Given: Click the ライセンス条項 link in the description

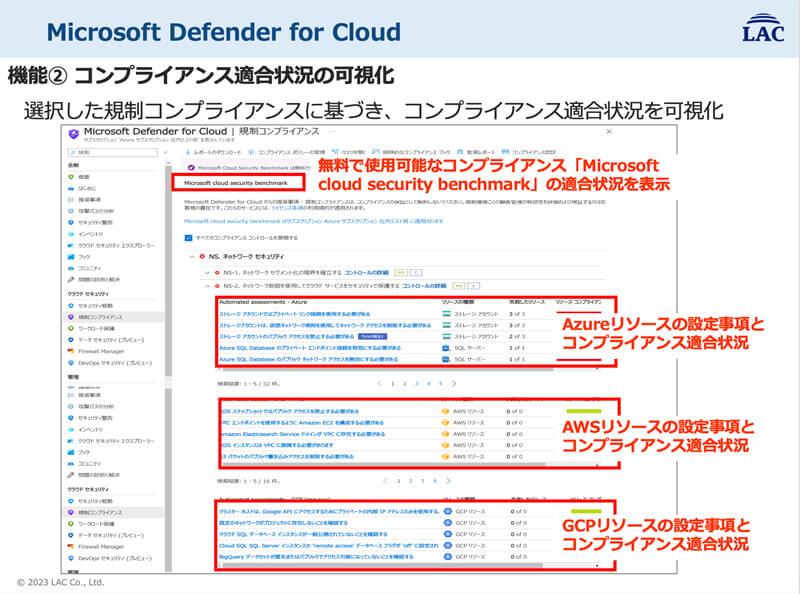Looking at the screenshot, I should pos(289,208).
